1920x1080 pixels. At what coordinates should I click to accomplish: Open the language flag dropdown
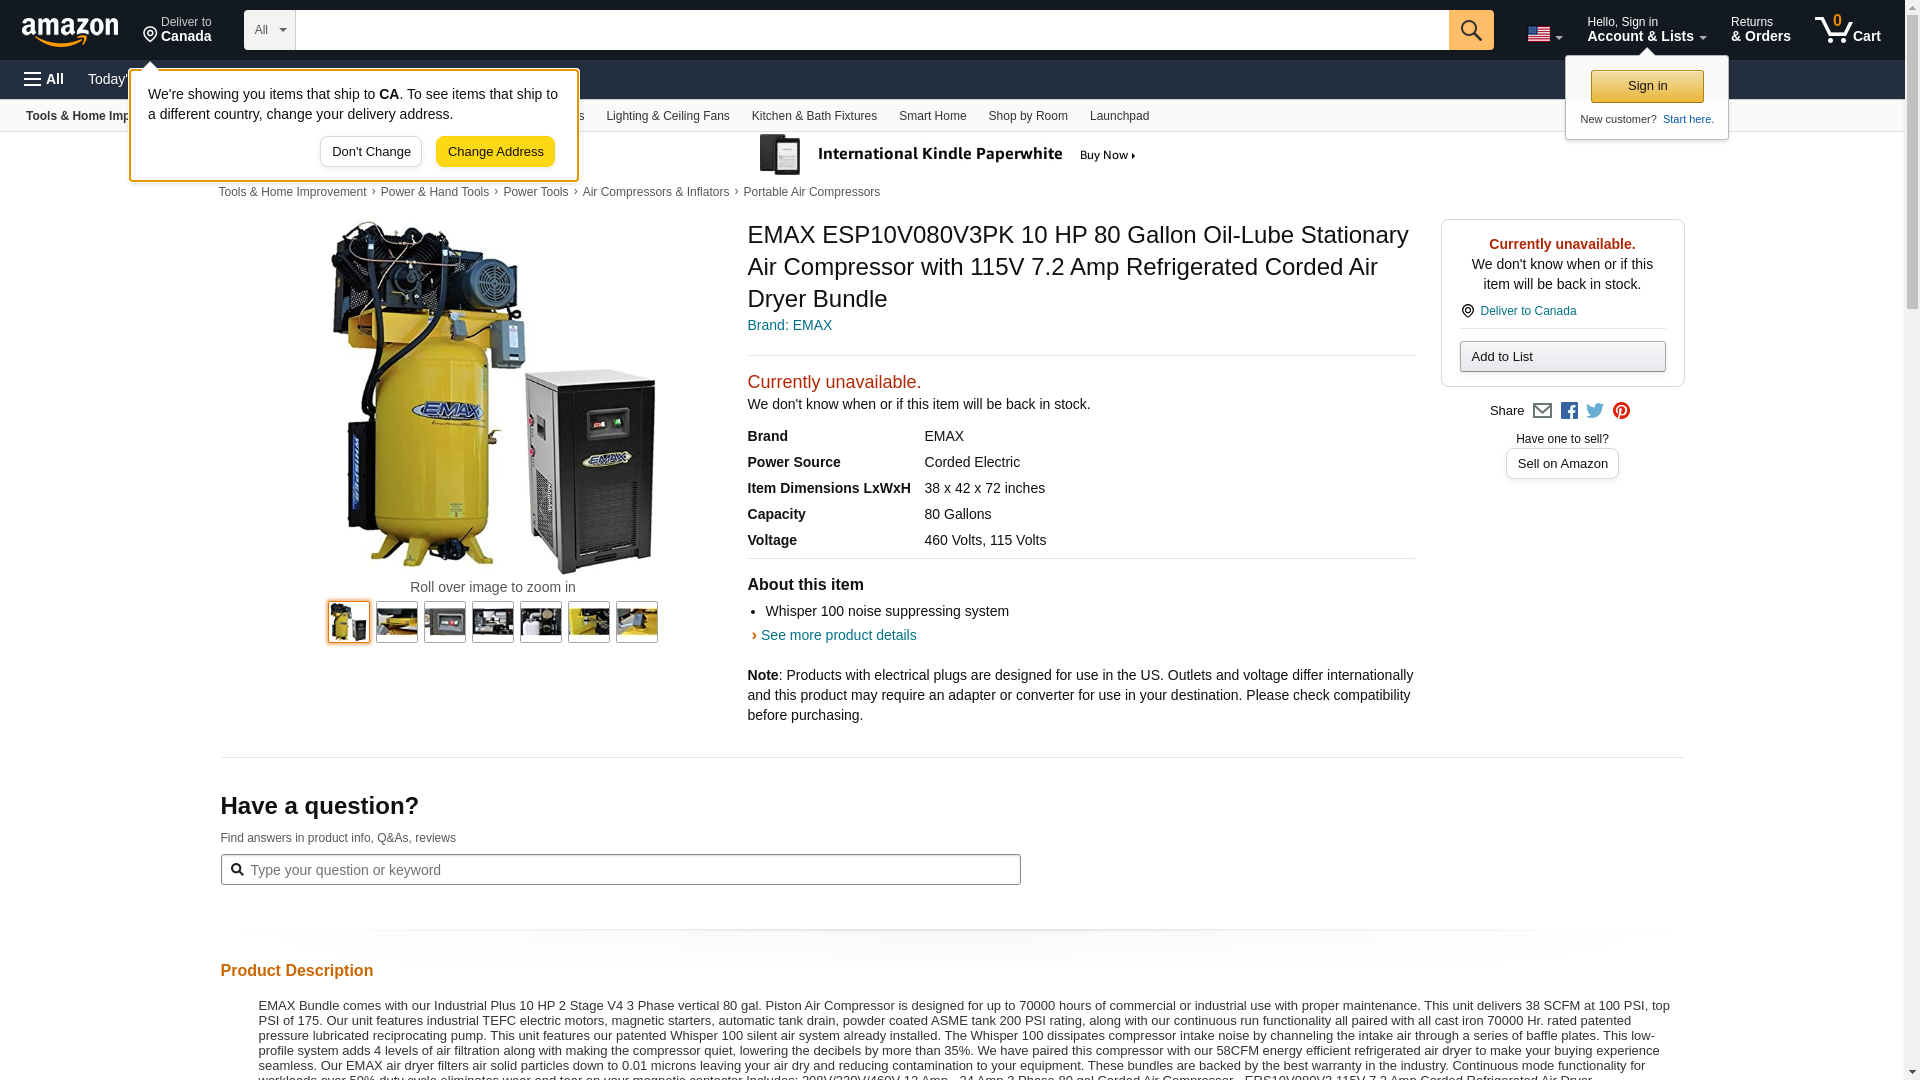(1544, 34)
